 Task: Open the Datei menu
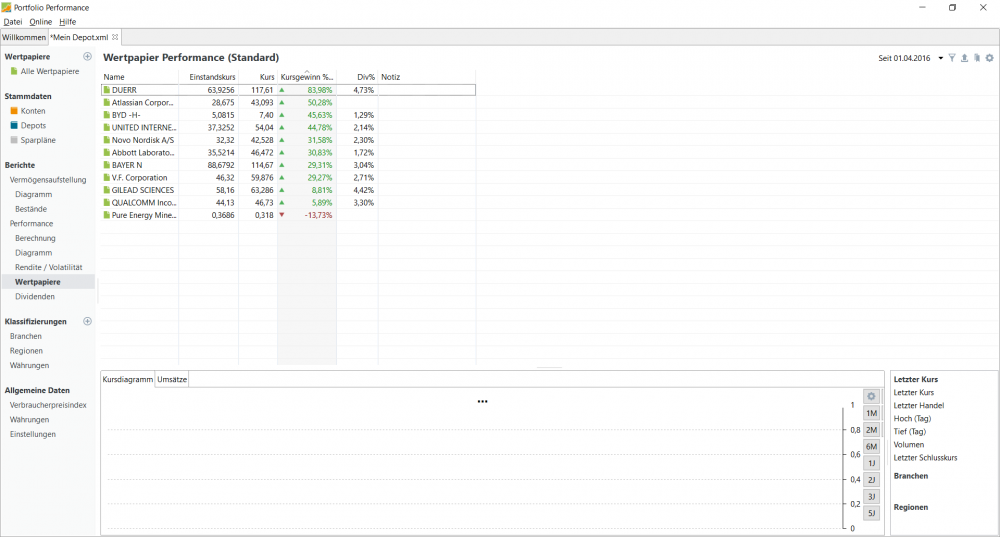coord(13,22)
